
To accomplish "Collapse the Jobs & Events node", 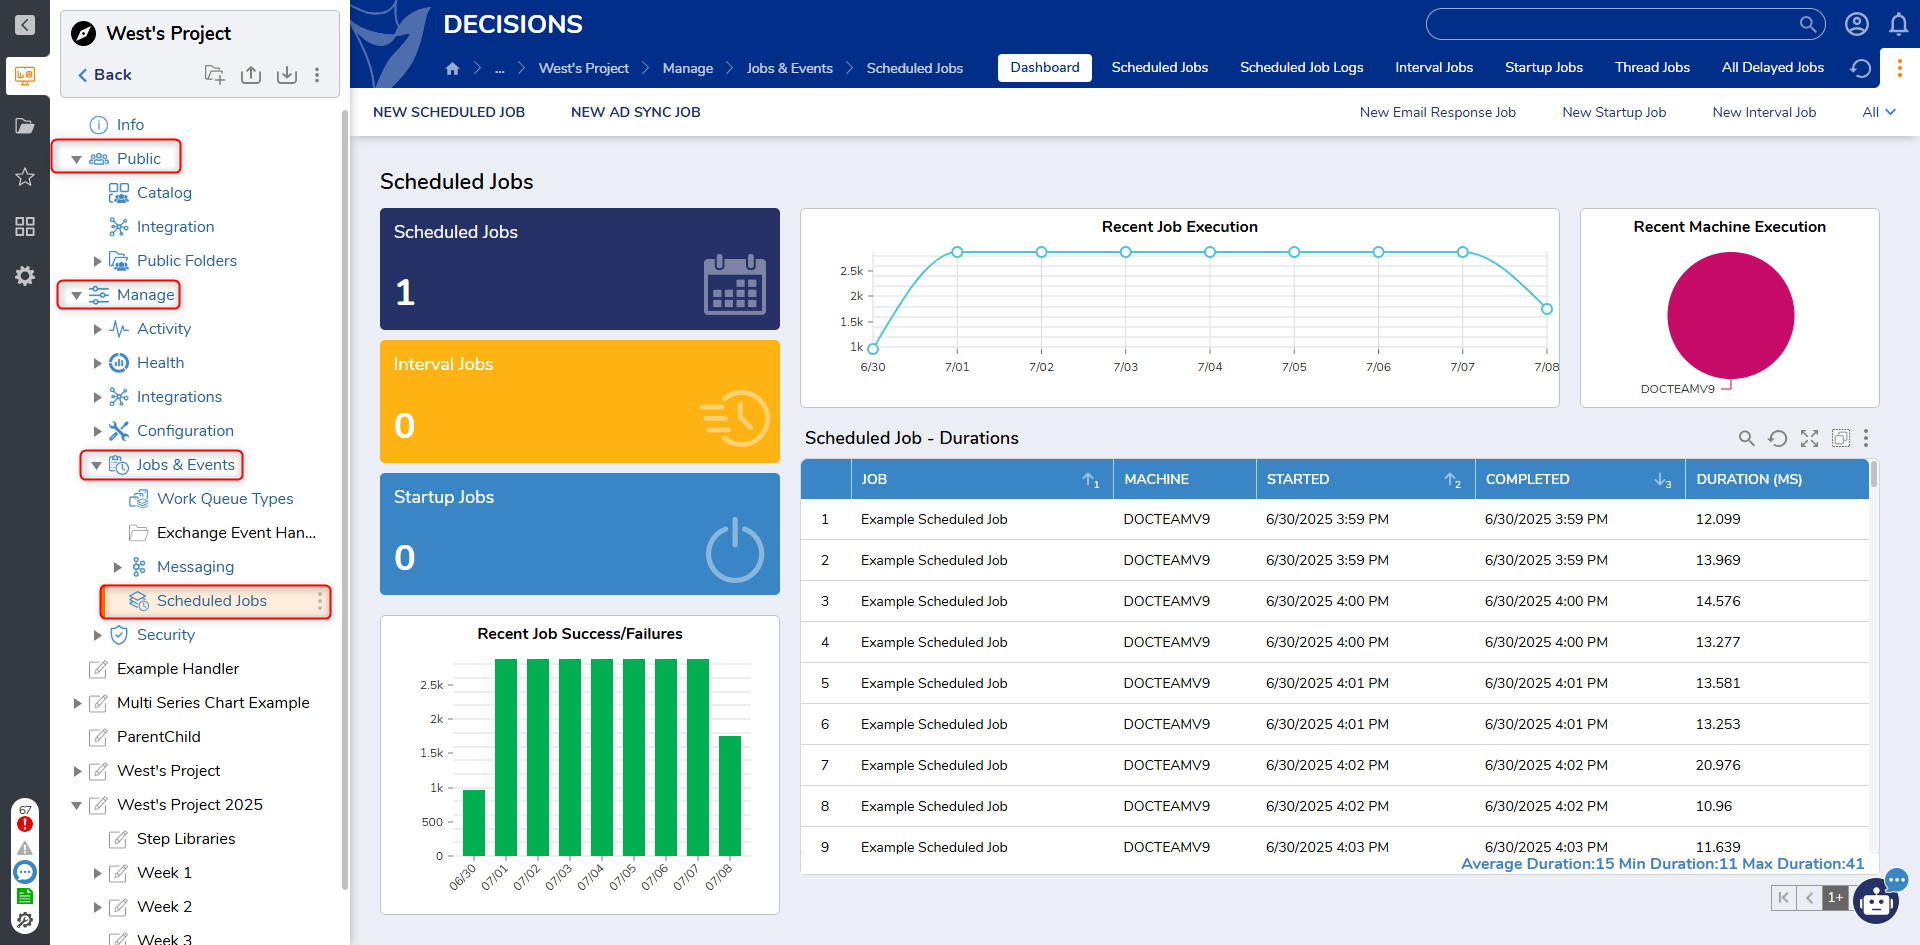I will (96, 465).
